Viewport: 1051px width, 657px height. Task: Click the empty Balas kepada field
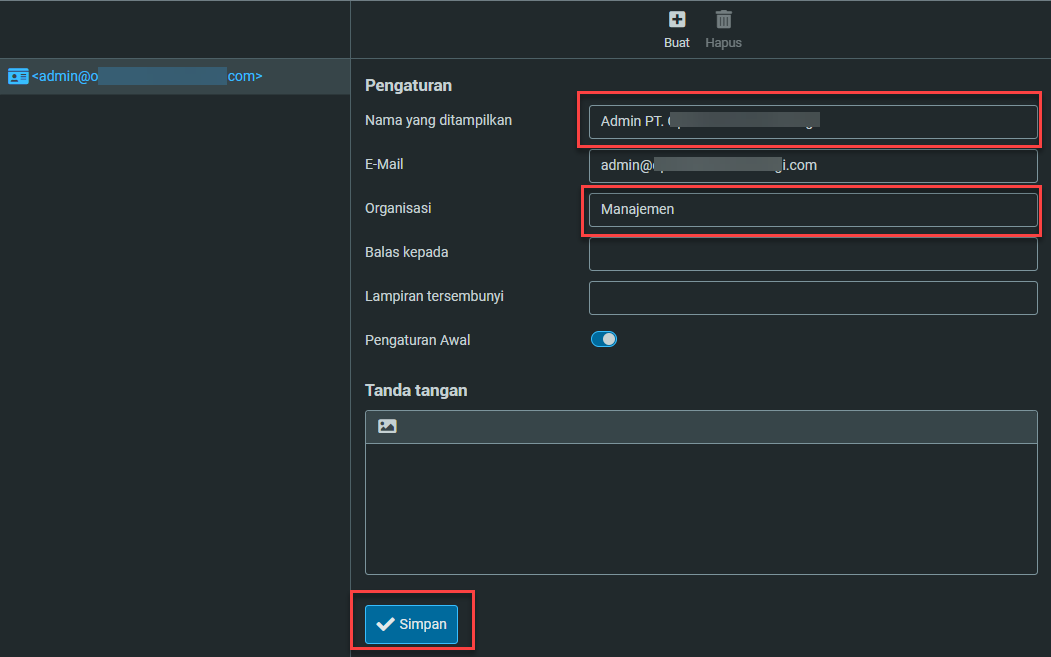coord(812,254)
